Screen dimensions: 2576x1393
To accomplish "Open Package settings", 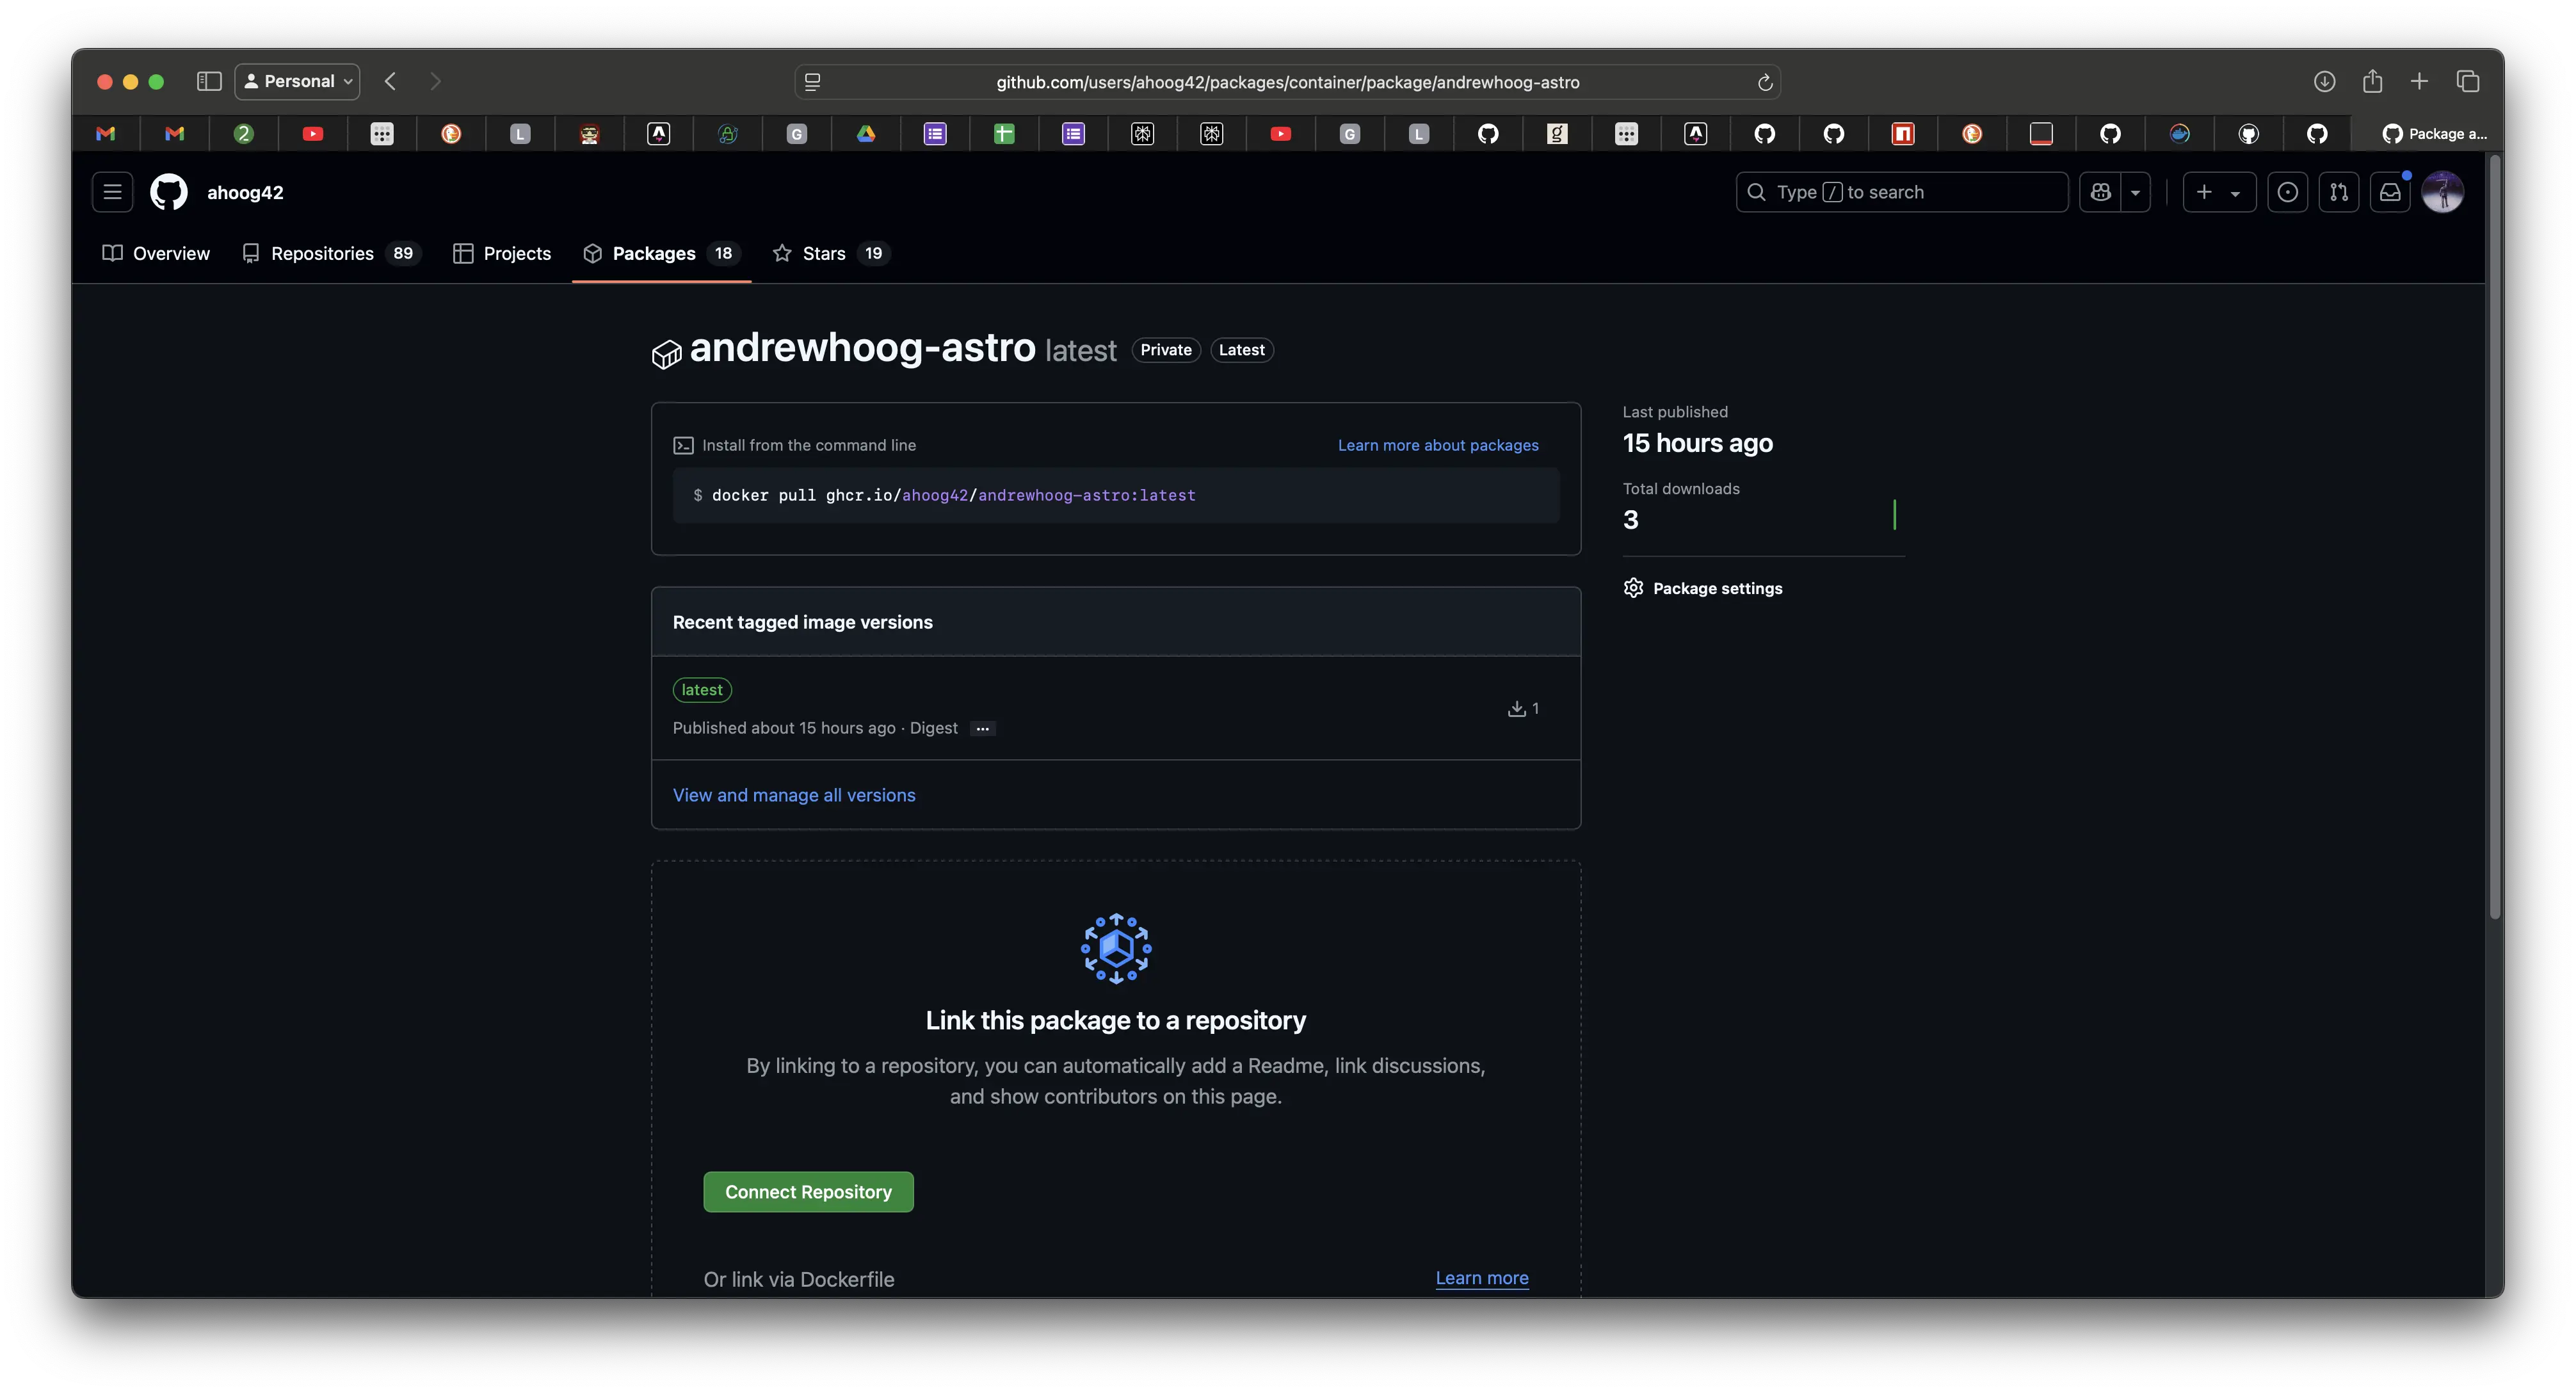I will coord(1716,588).
